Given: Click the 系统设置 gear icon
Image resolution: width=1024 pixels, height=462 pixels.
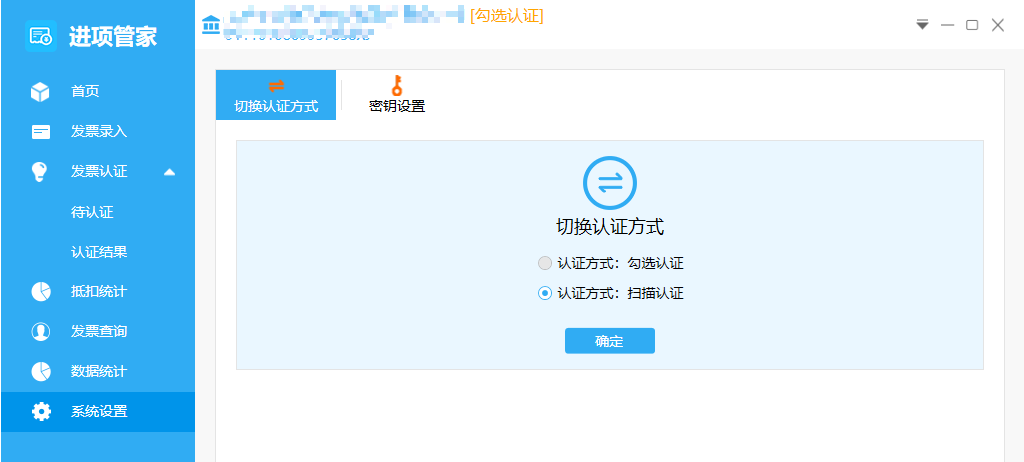Looking at the screenshot, I should pos(40,412).
